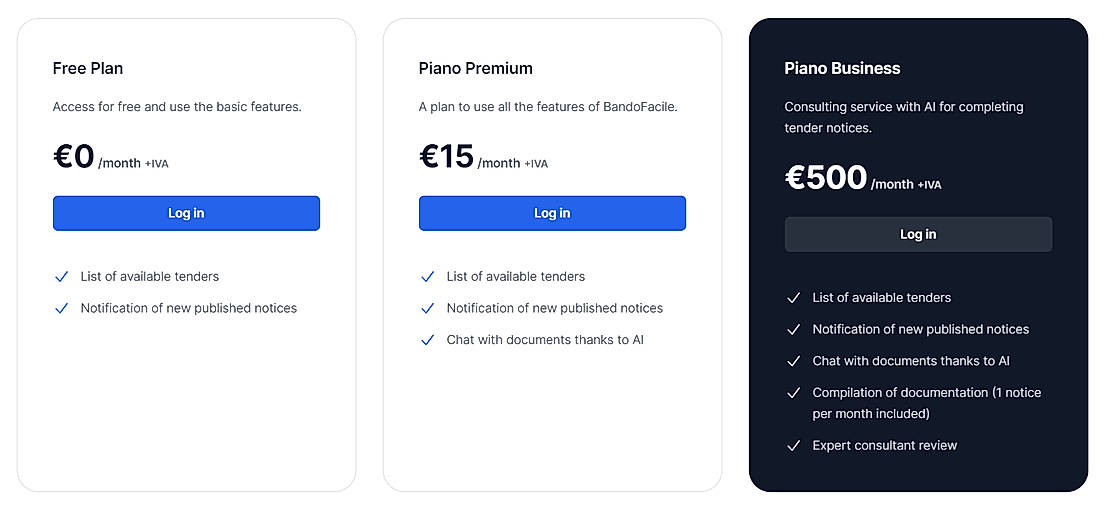Viewport: 1108px width, 513px height.
Task: Click Premium's checkmark for Notification of new published notices
Action: (428, 308)
